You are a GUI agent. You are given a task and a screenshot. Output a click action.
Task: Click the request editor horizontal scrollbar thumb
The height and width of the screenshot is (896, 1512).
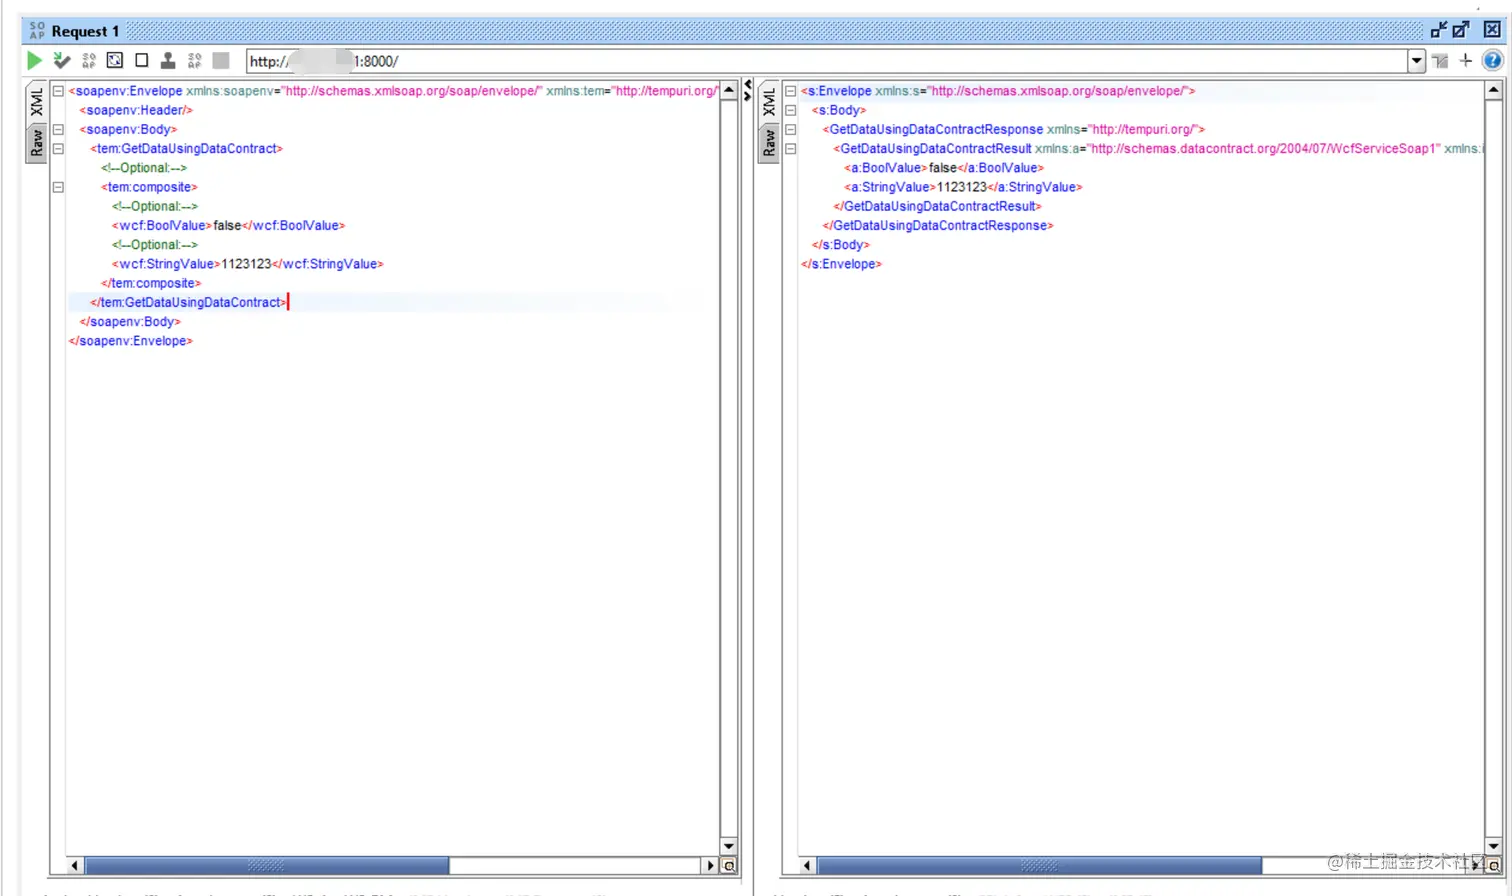[267, 865]
